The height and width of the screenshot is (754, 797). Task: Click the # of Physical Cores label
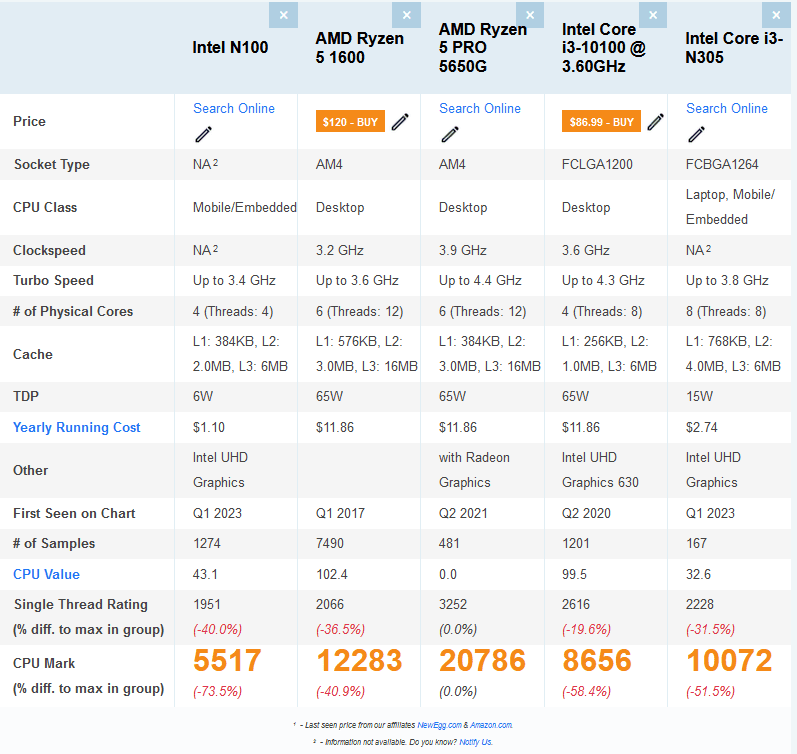pos(73,312)
